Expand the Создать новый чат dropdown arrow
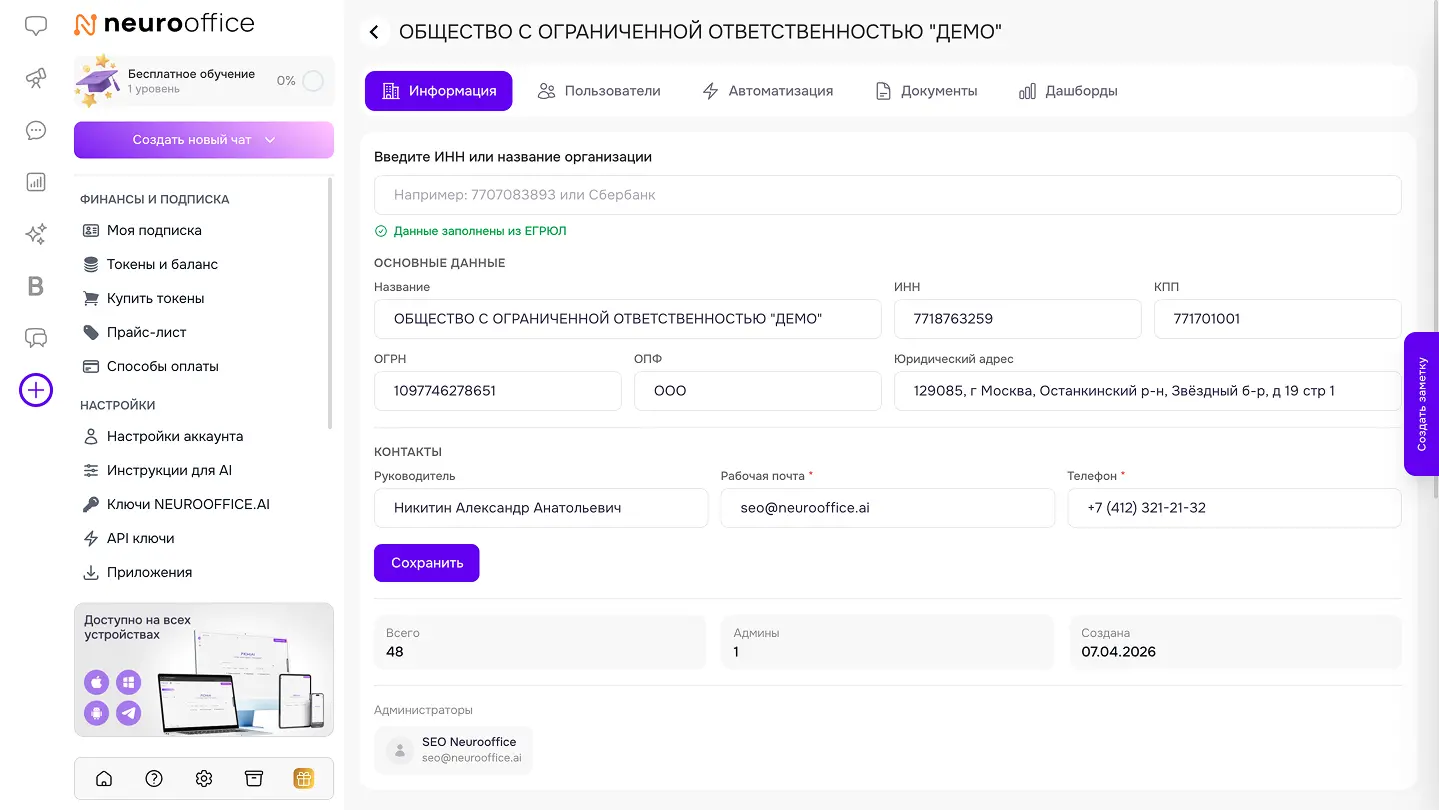1439x810 pixels. point(270,140)
